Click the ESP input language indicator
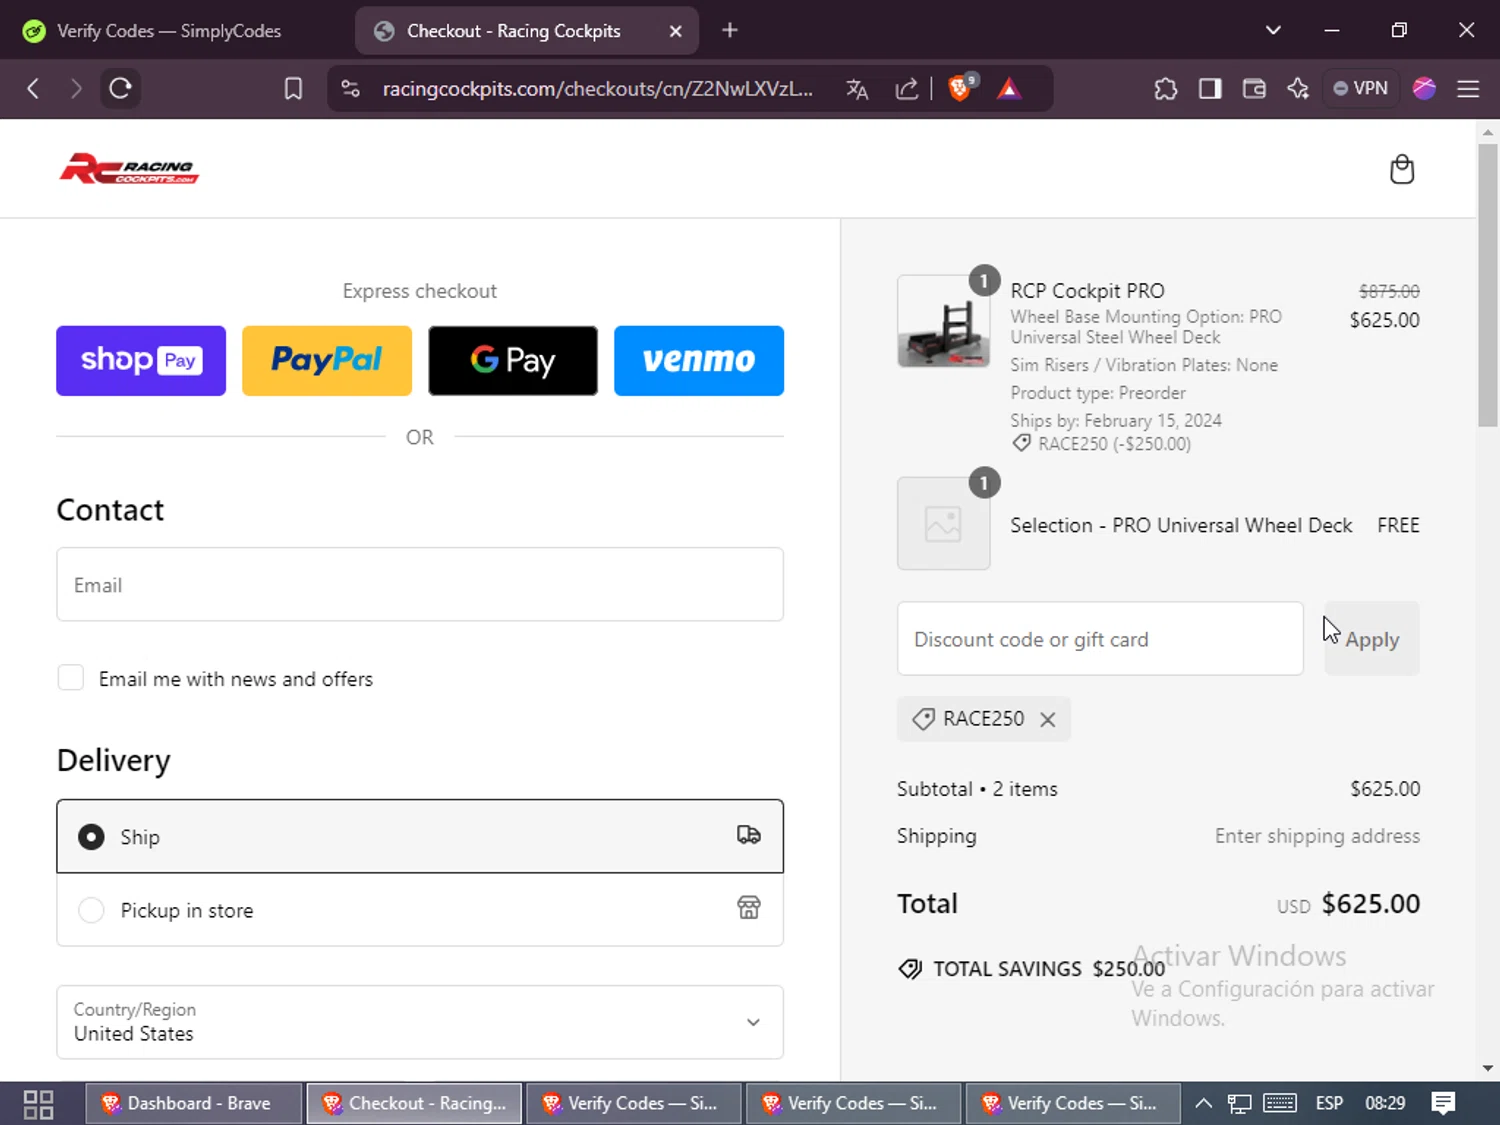 tap(1329, 1103)
